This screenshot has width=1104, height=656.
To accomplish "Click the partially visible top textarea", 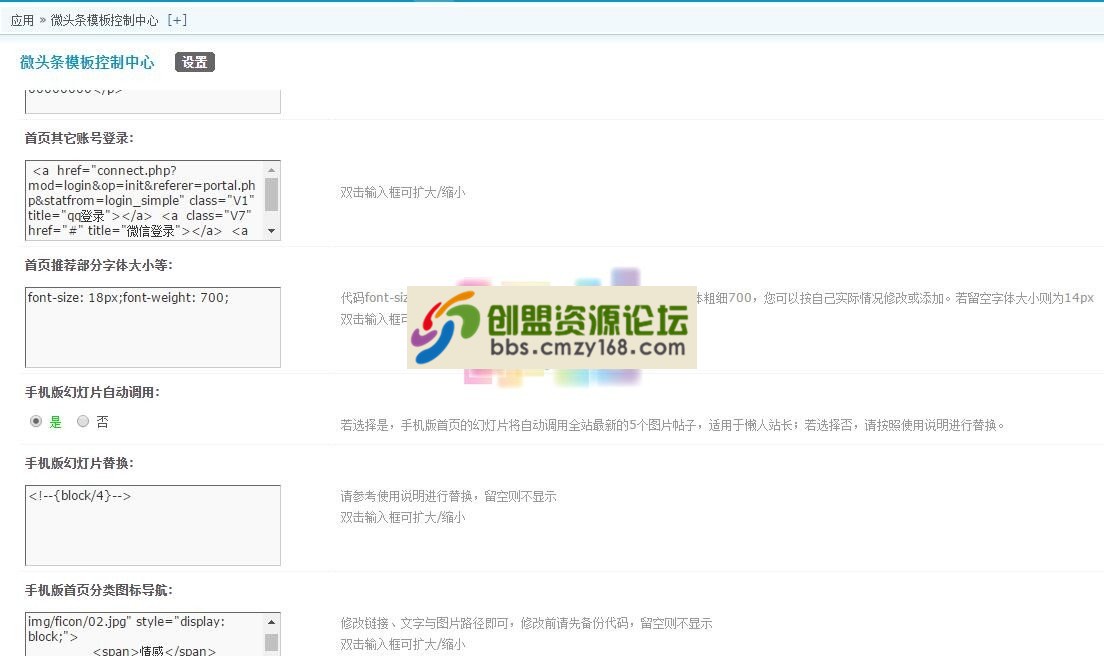I will coord(153,101).
